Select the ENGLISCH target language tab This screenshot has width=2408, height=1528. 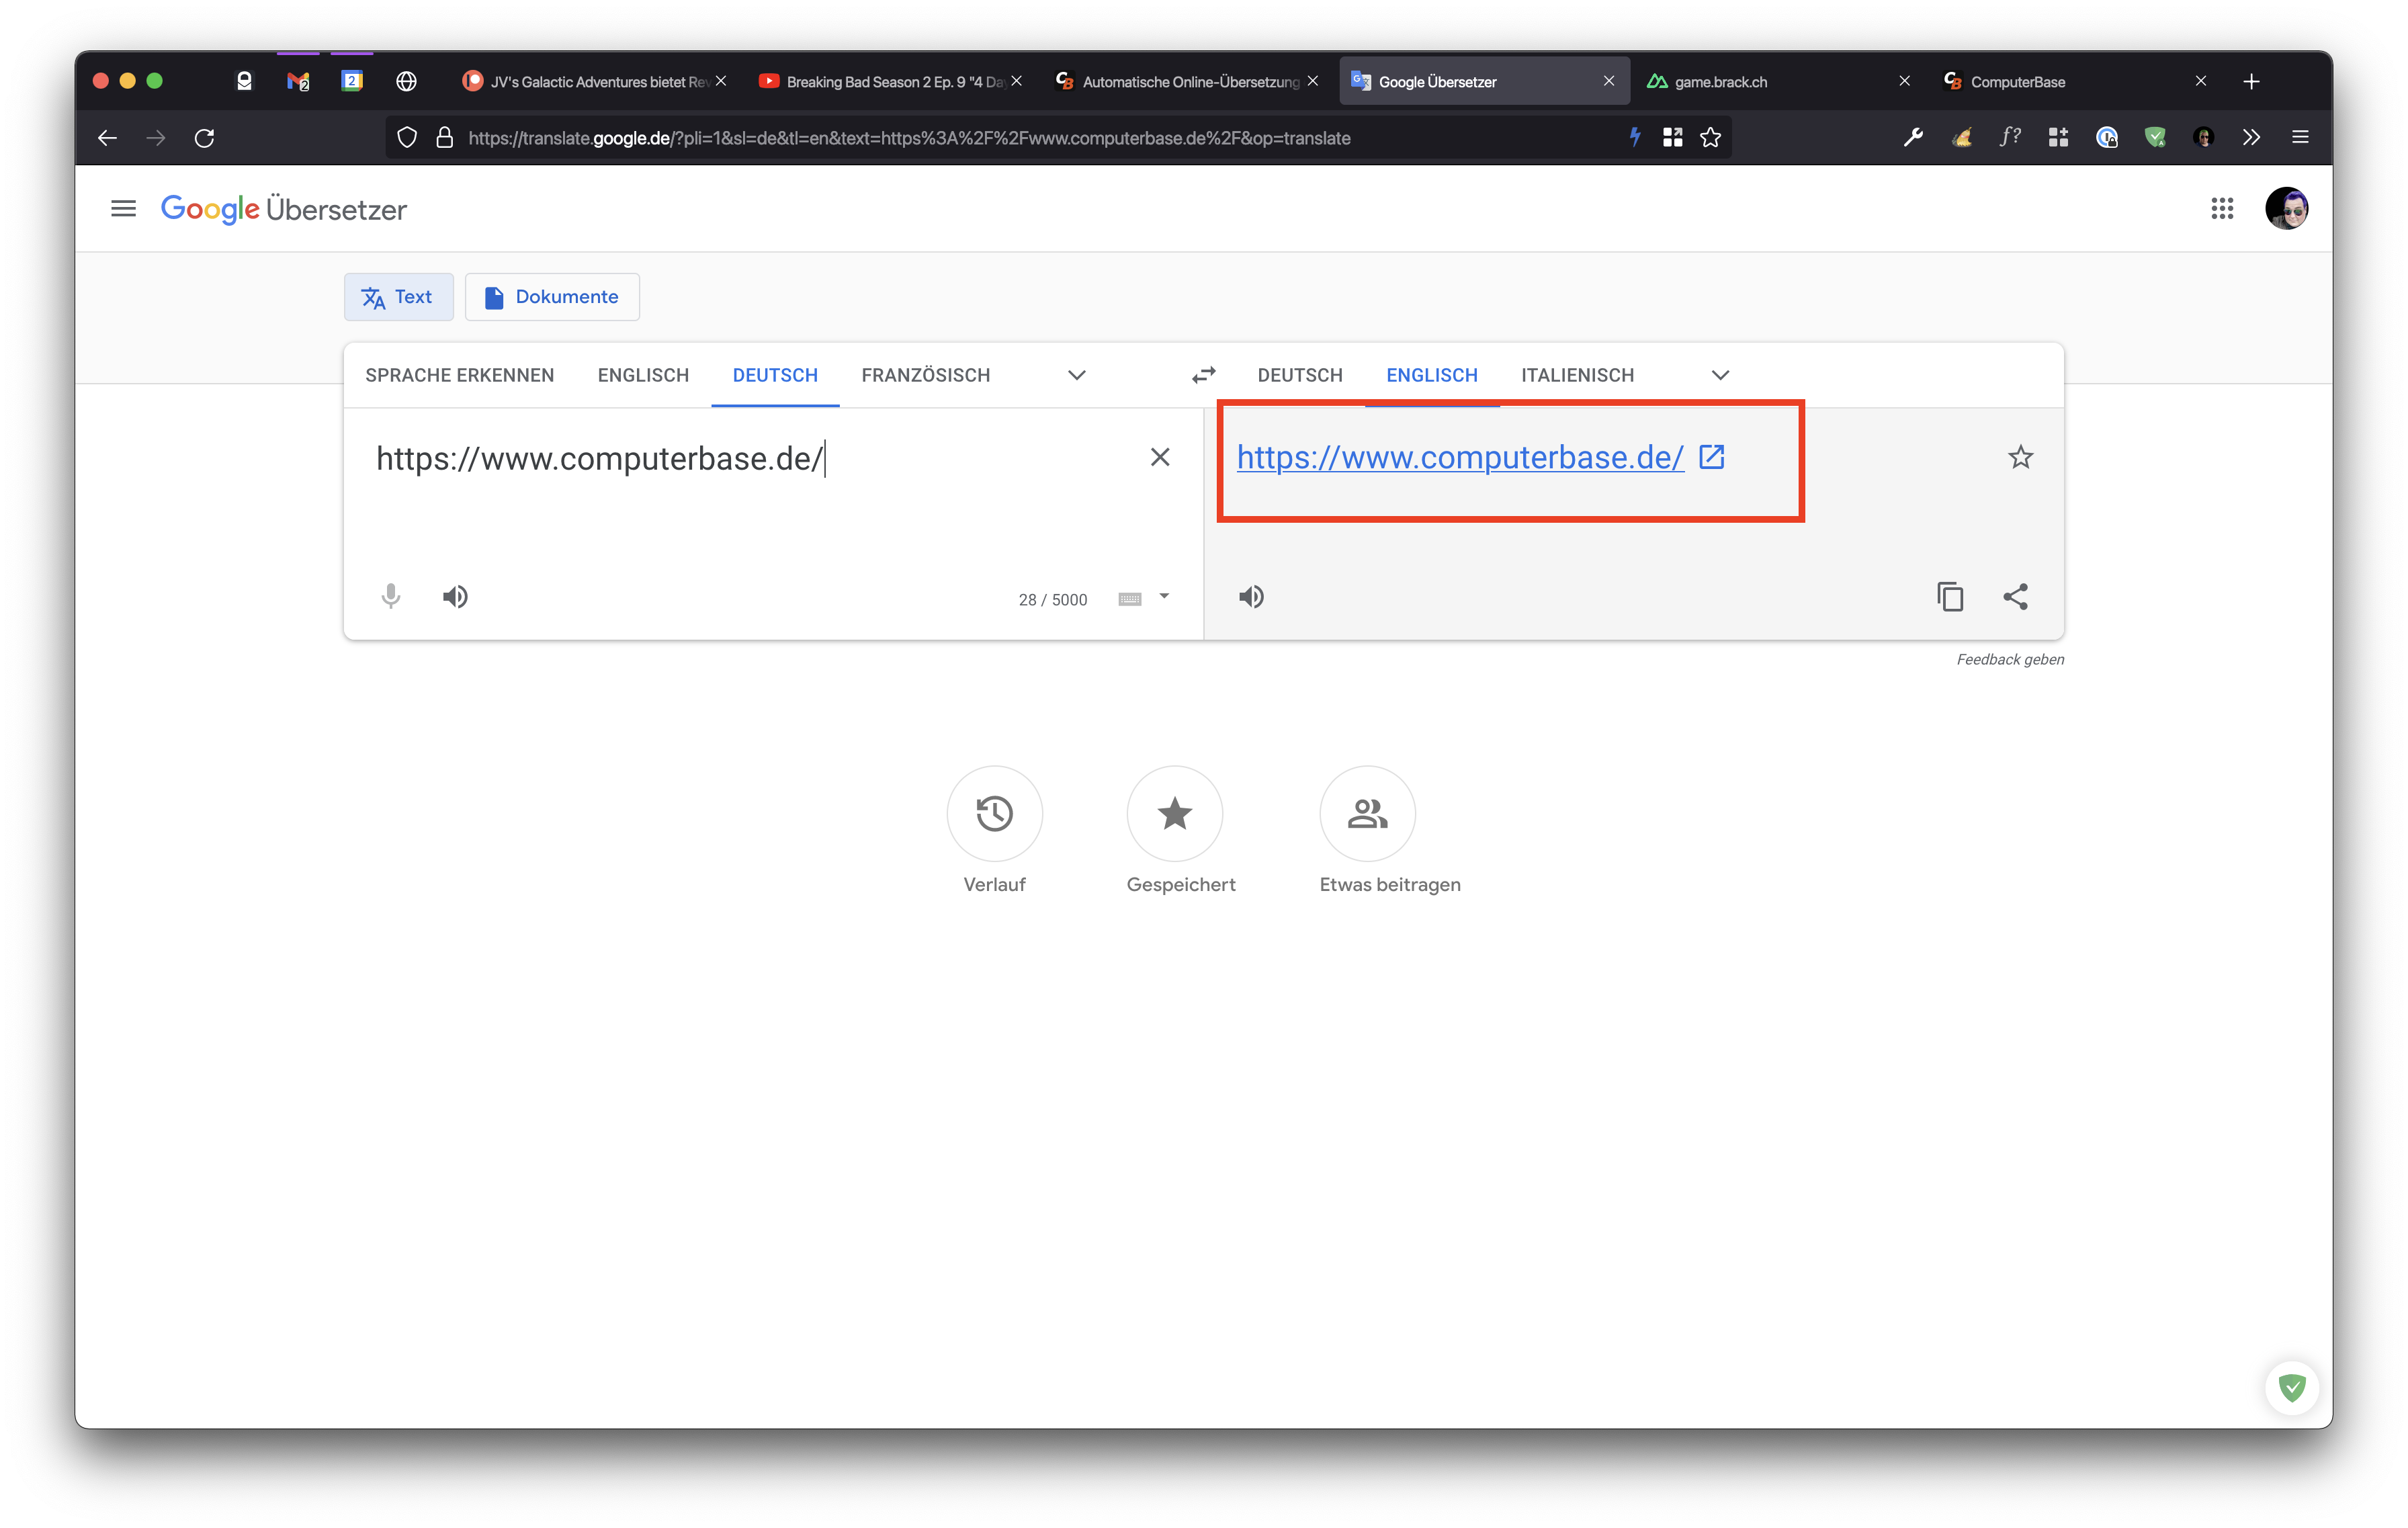click(1432, 374)
